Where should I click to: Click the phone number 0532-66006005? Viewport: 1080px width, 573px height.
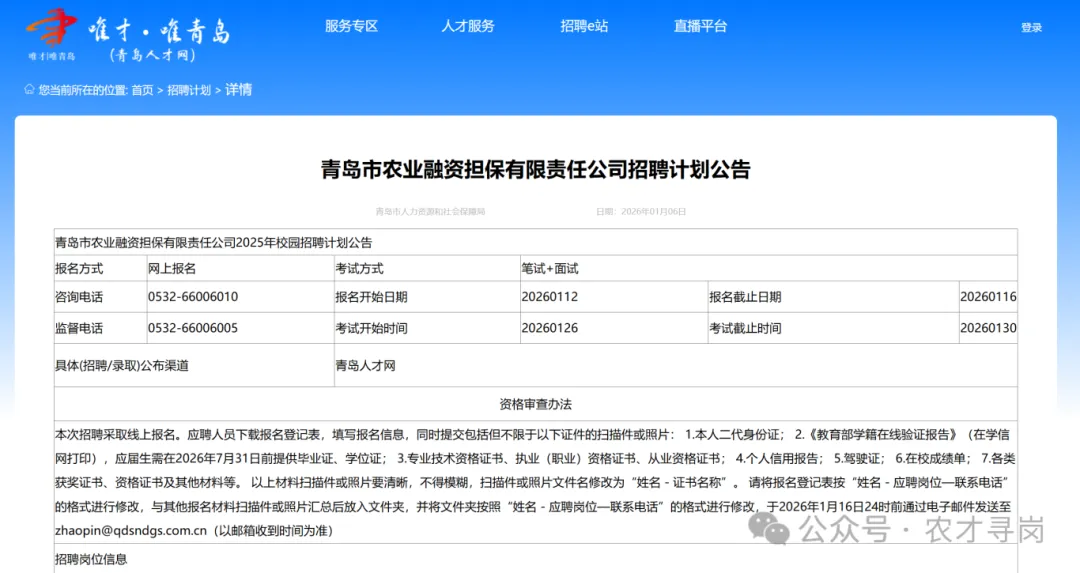tap(193, 329)
